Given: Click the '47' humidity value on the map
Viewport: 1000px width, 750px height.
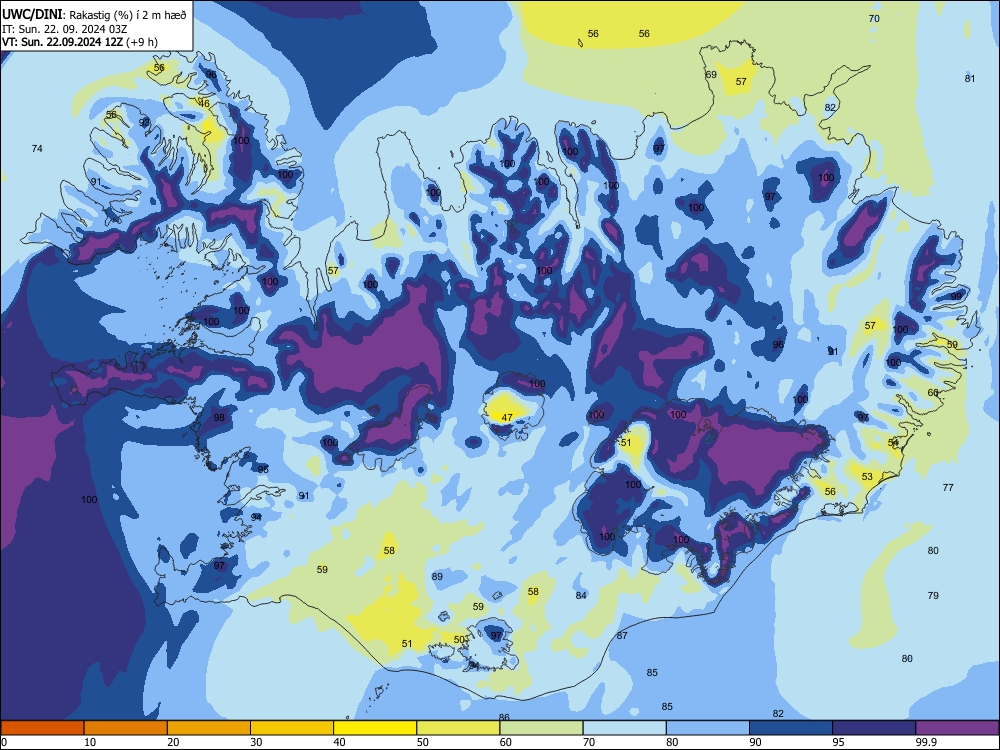Looking at the screenshot, I should [507, 418].
